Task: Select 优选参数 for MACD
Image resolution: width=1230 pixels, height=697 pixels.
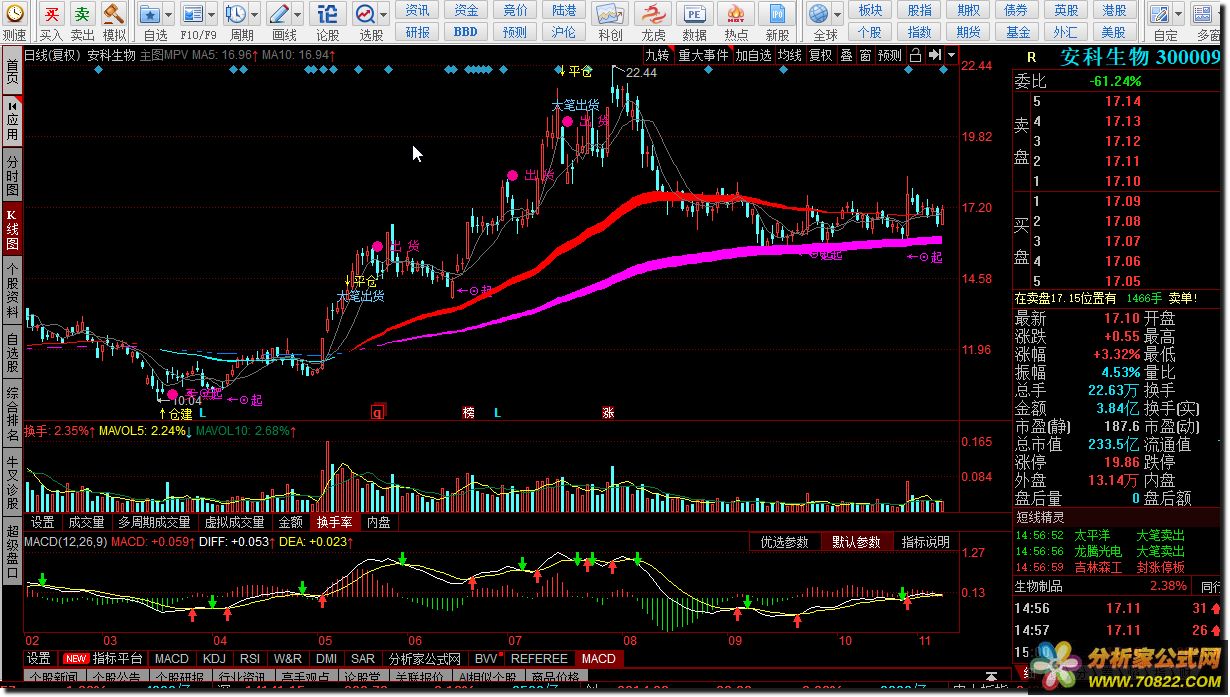Action: pyautogui.click(x=785, y=542)
